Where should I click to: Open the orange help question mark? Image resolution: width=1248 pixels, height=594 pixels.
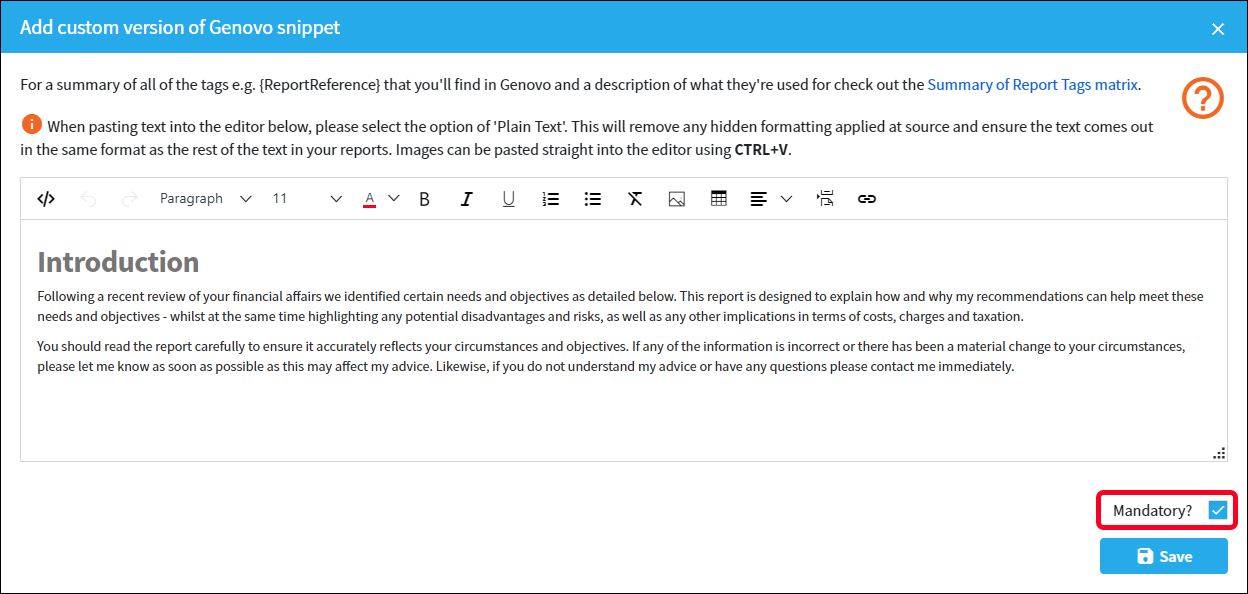point(1203,98)
